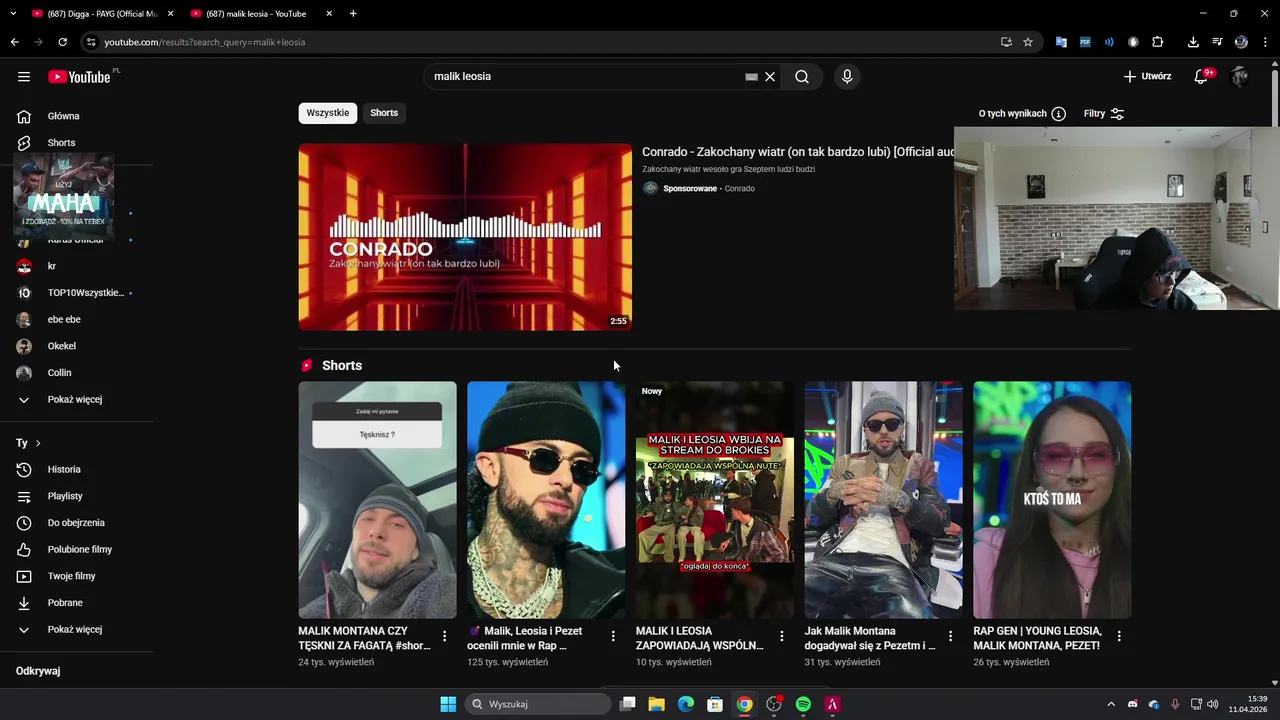Run the search with the magnifier button

802,77
